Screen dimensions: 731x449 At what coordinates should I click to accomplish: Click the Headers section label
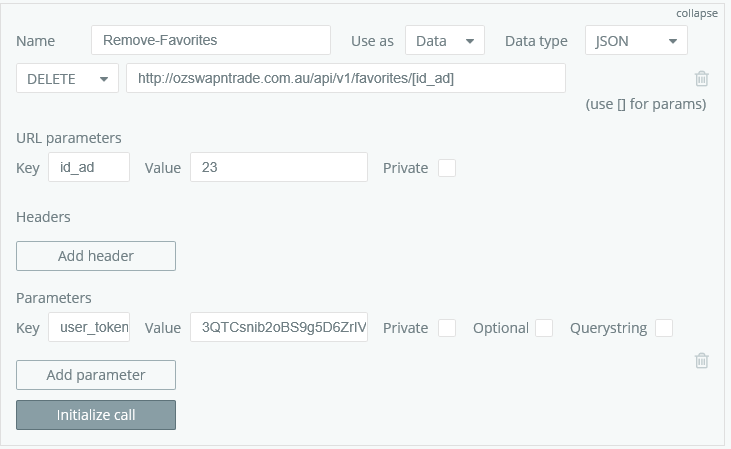tap(43, 217)
